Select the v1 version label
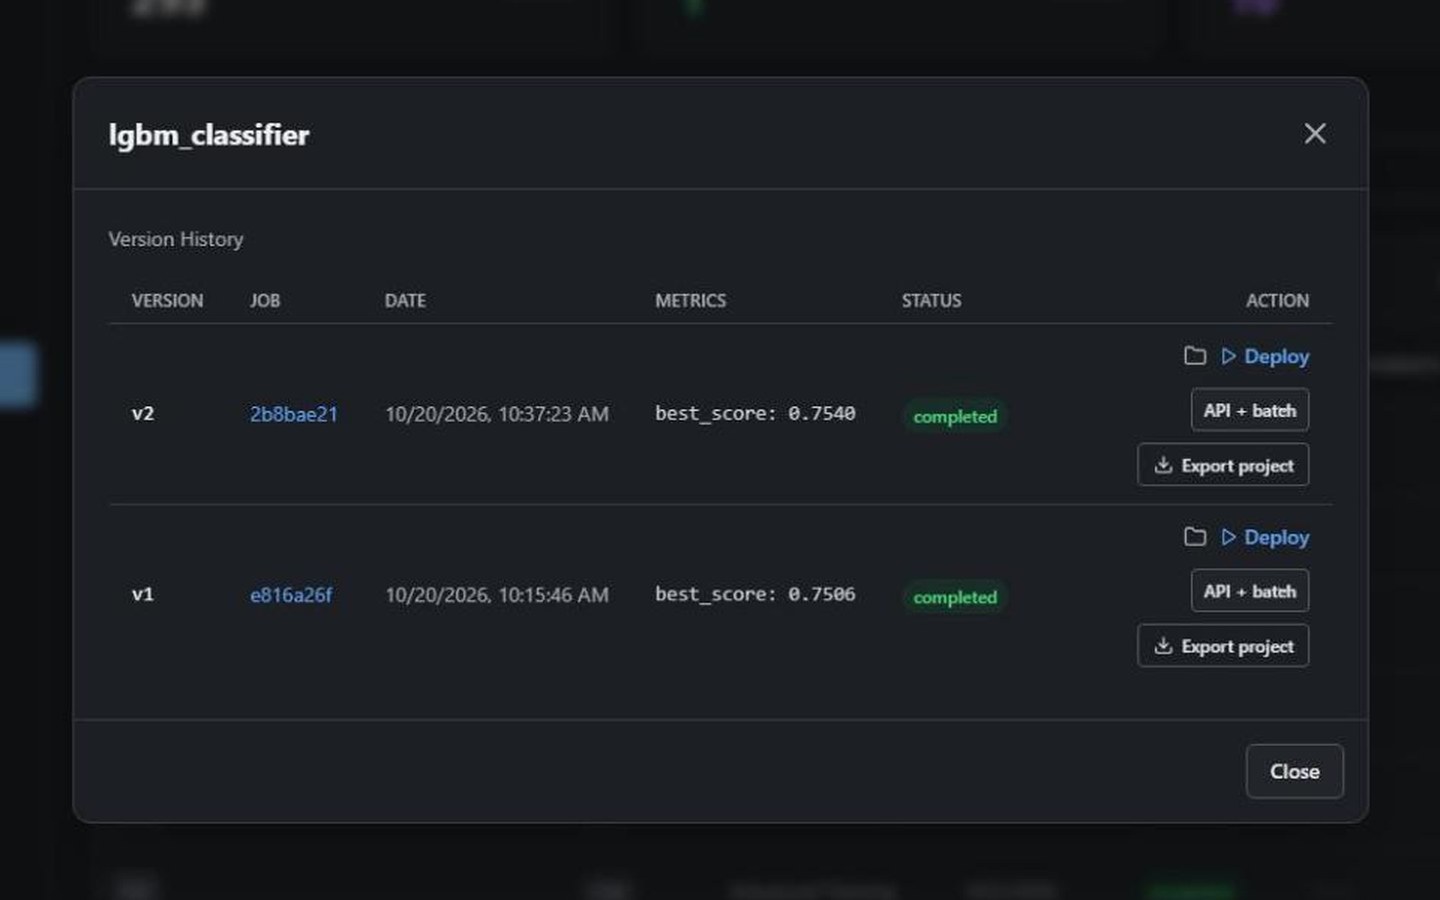 [x=143, y=594]
